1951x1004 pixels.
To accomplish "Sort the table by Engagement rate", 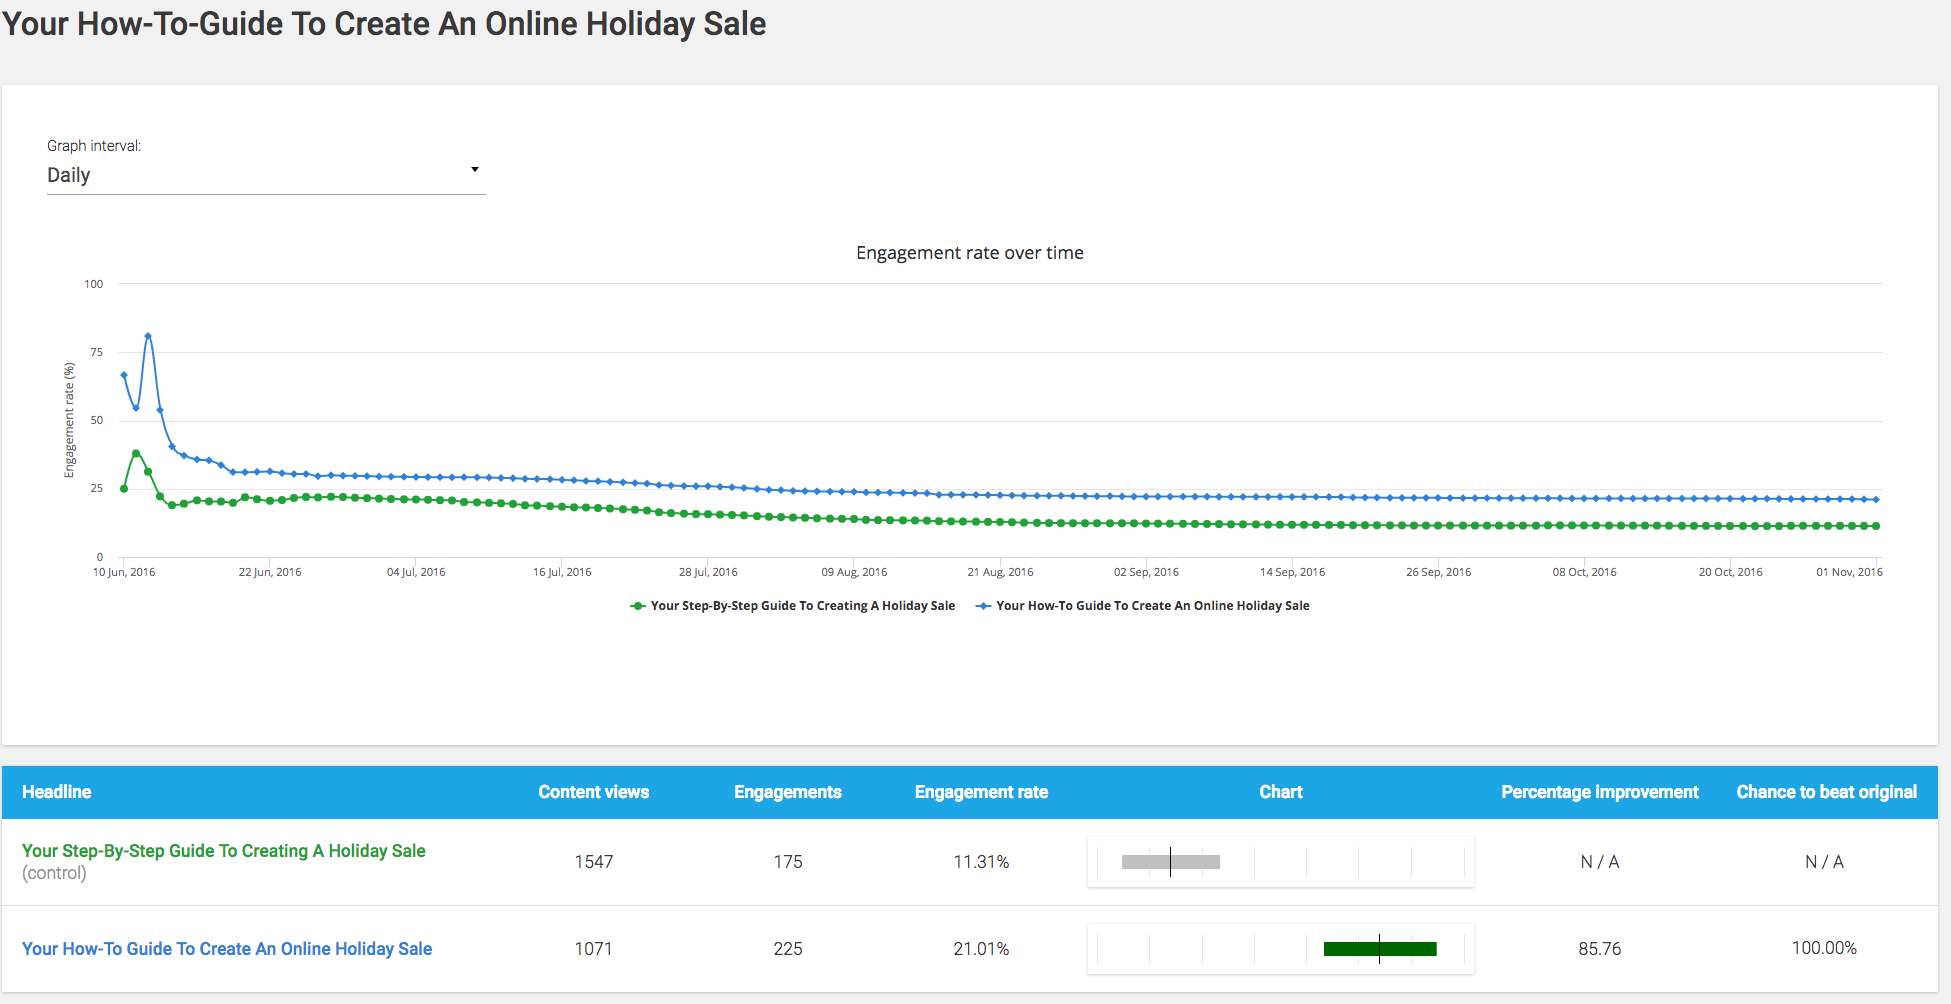I will 980,791.
